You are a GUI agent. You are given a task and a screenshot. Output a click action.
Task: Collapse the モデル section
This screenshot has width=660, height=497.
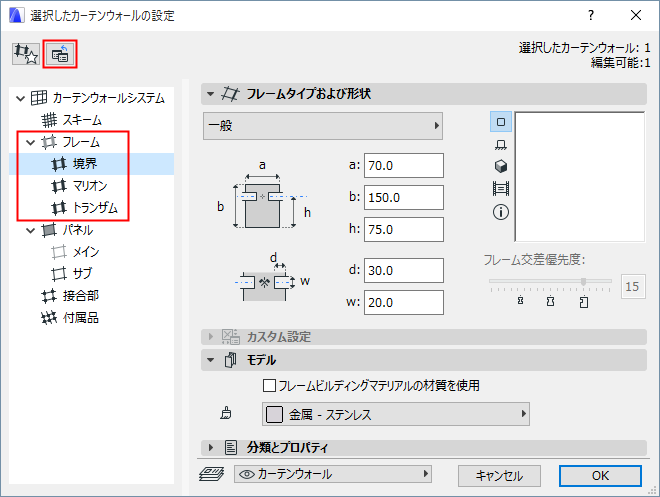210,360
